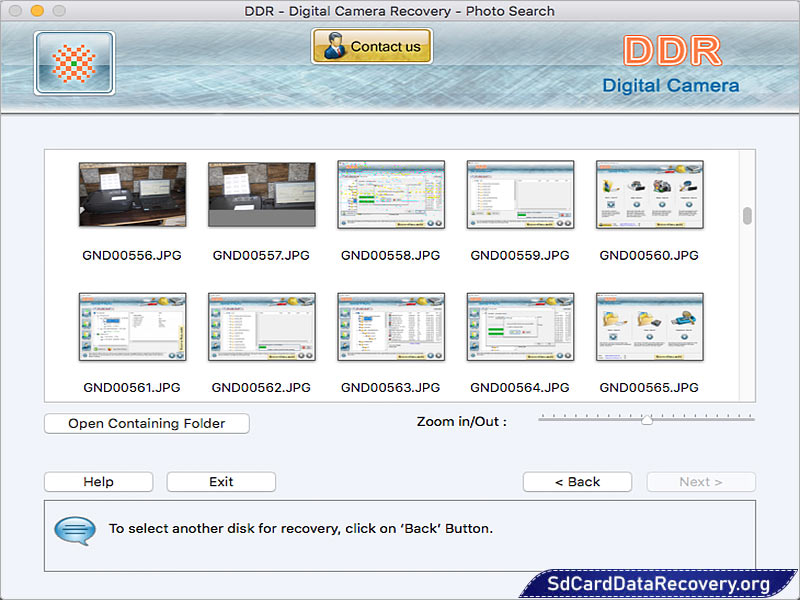Screen dimensions: 800x600
Task: Select the GND00558.JPG thumbnail
Action: (391, 193)
